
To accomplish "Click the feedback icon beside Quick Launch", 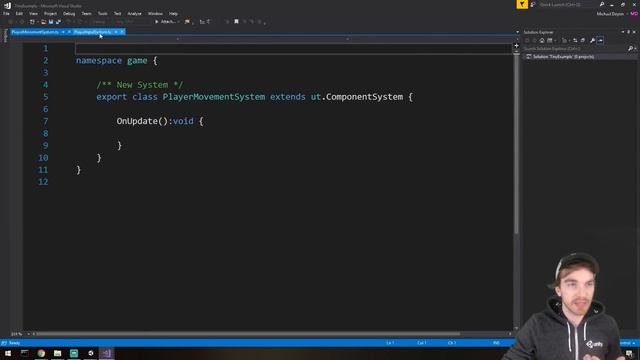I will [x=533, y=4].
